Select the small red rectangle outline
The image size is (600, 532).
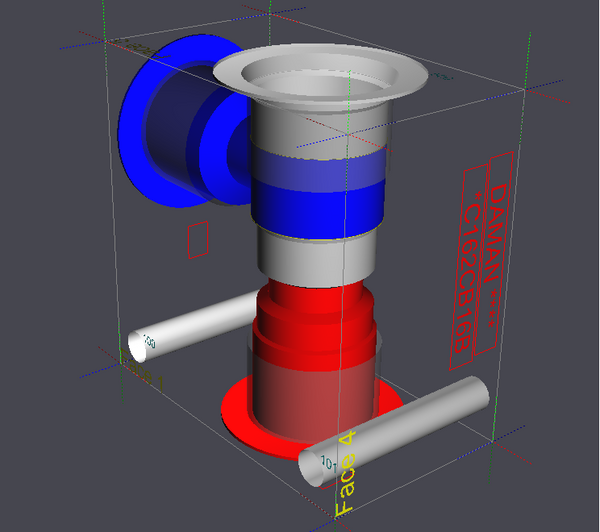(198, 240)
